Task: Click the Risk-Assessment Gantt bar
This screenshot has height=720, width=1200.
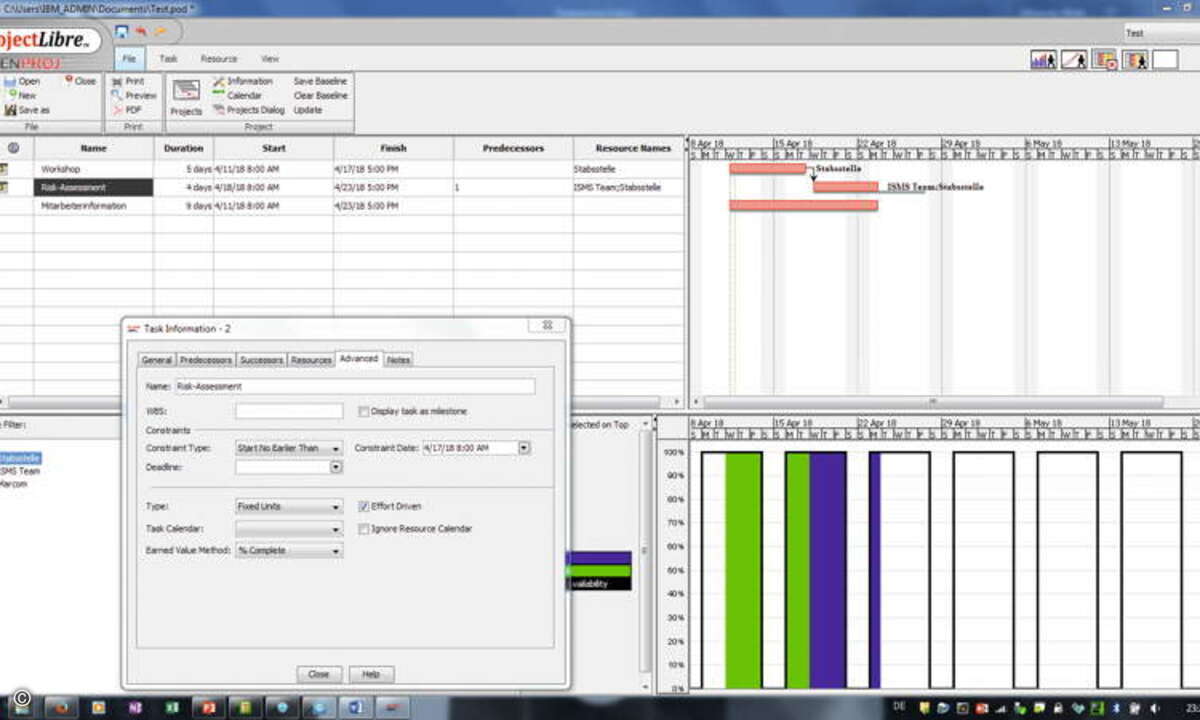Action: [846, 187]
